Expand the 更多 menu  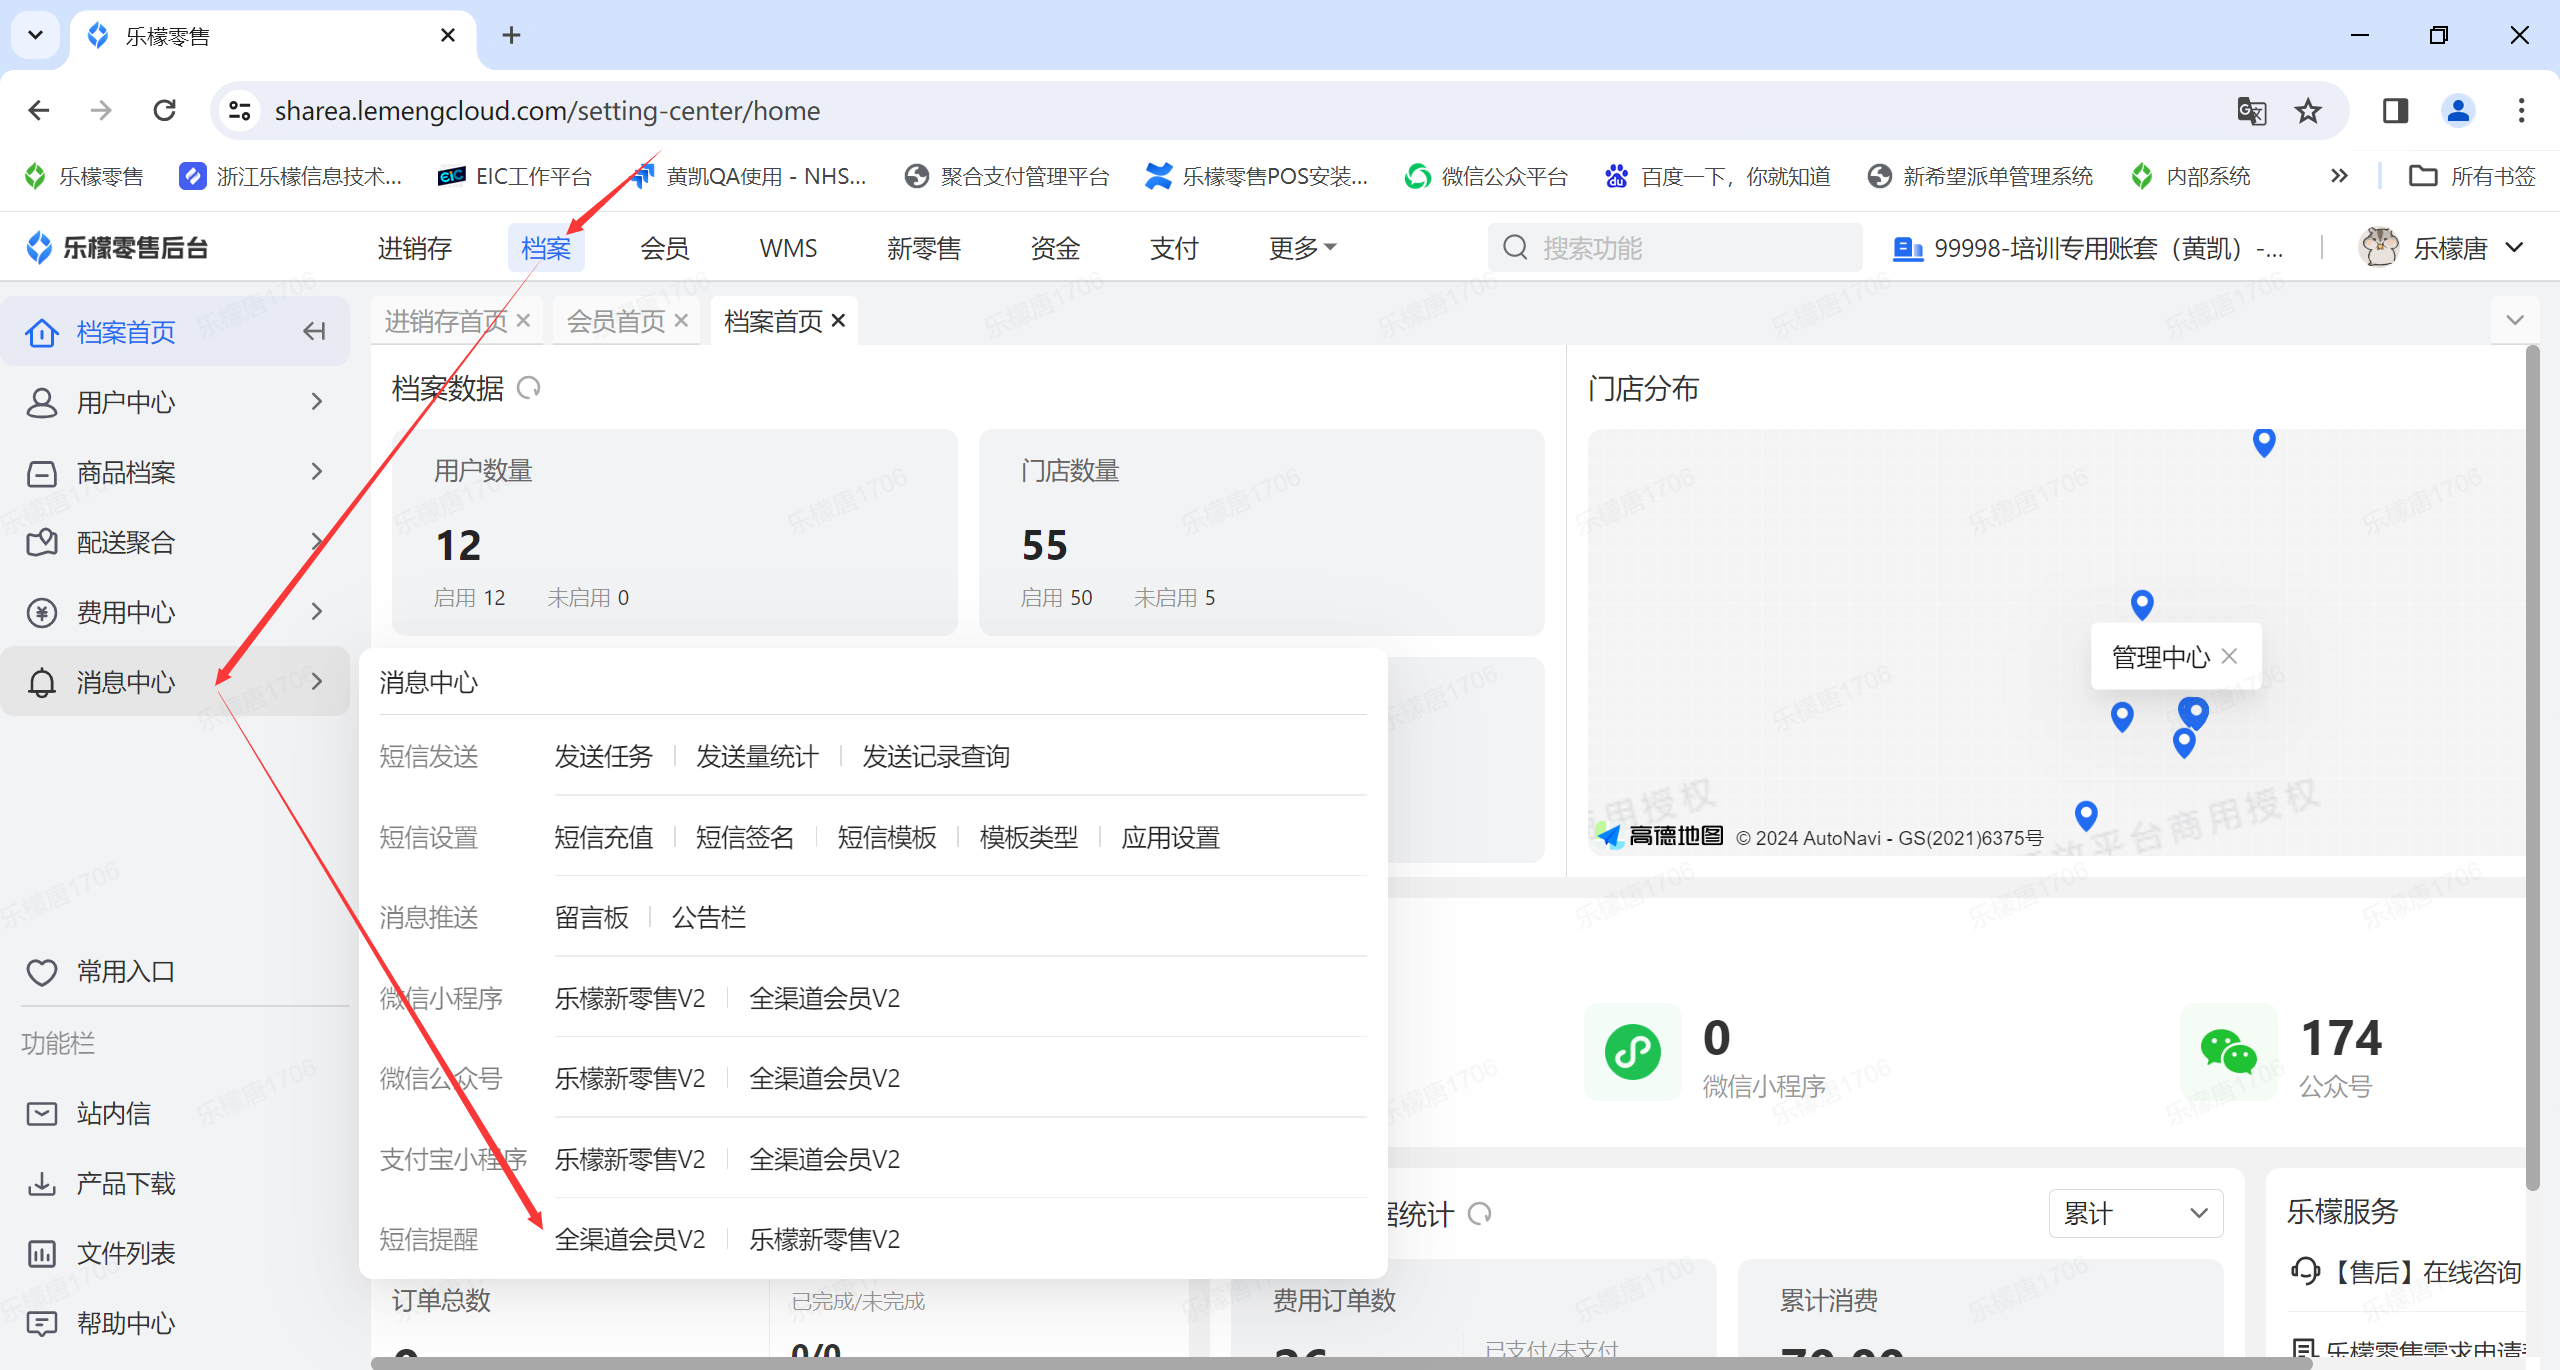pos(1302,248)
